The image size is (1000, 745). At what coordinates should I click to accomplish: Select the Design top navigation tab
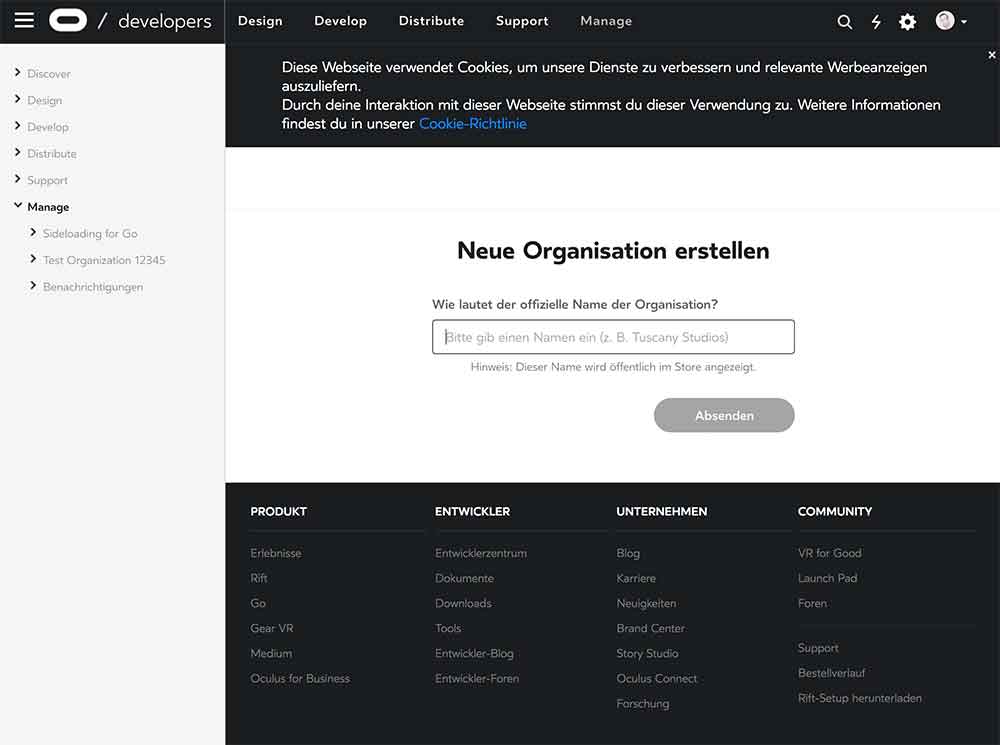(260, 21)
